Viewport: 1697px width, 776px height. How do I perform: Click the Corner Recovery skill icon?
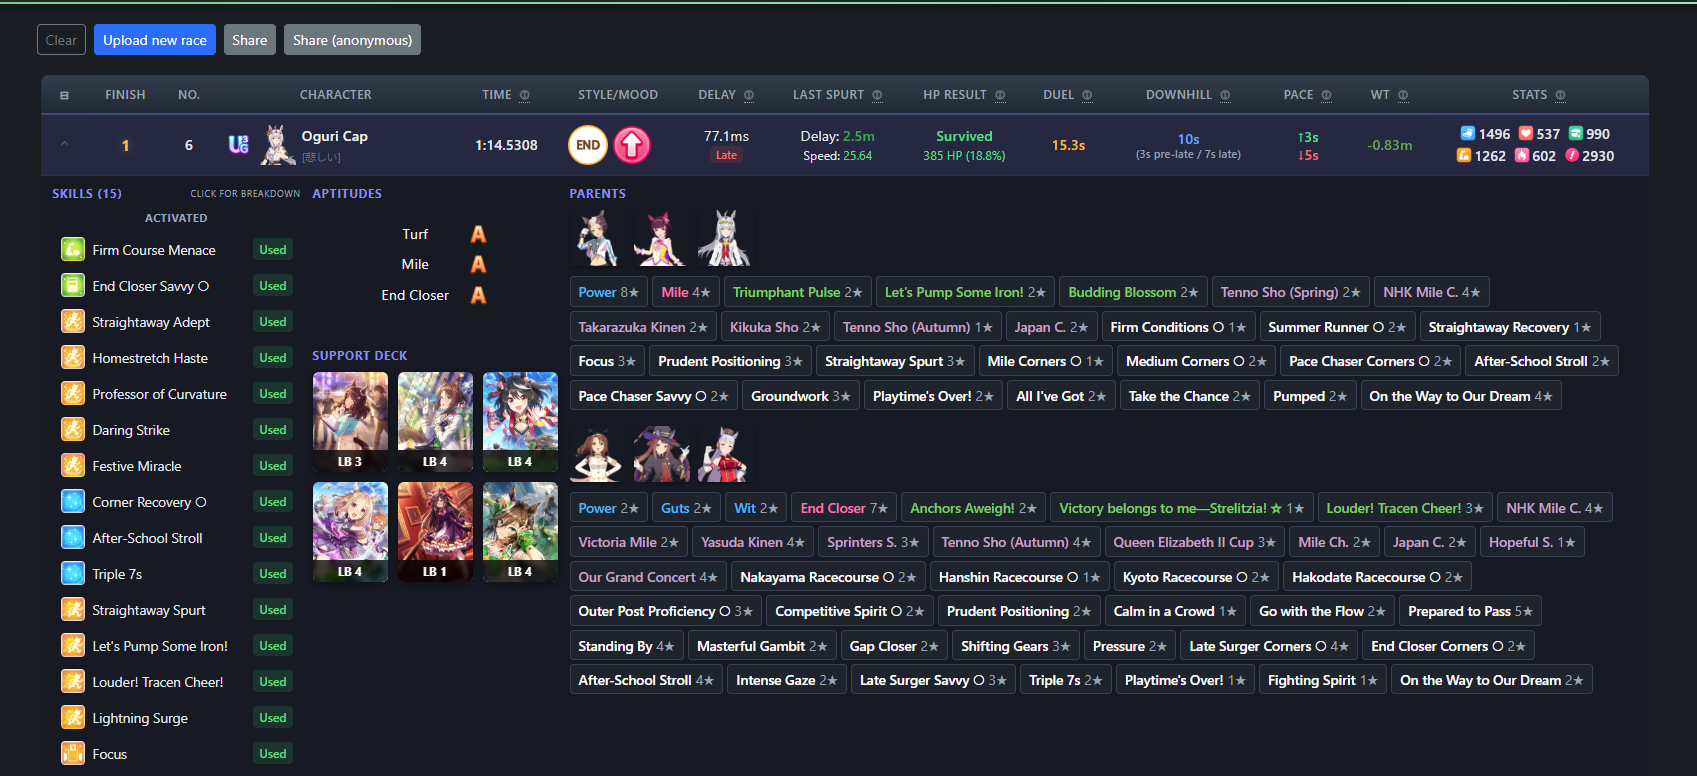[73, 502]
